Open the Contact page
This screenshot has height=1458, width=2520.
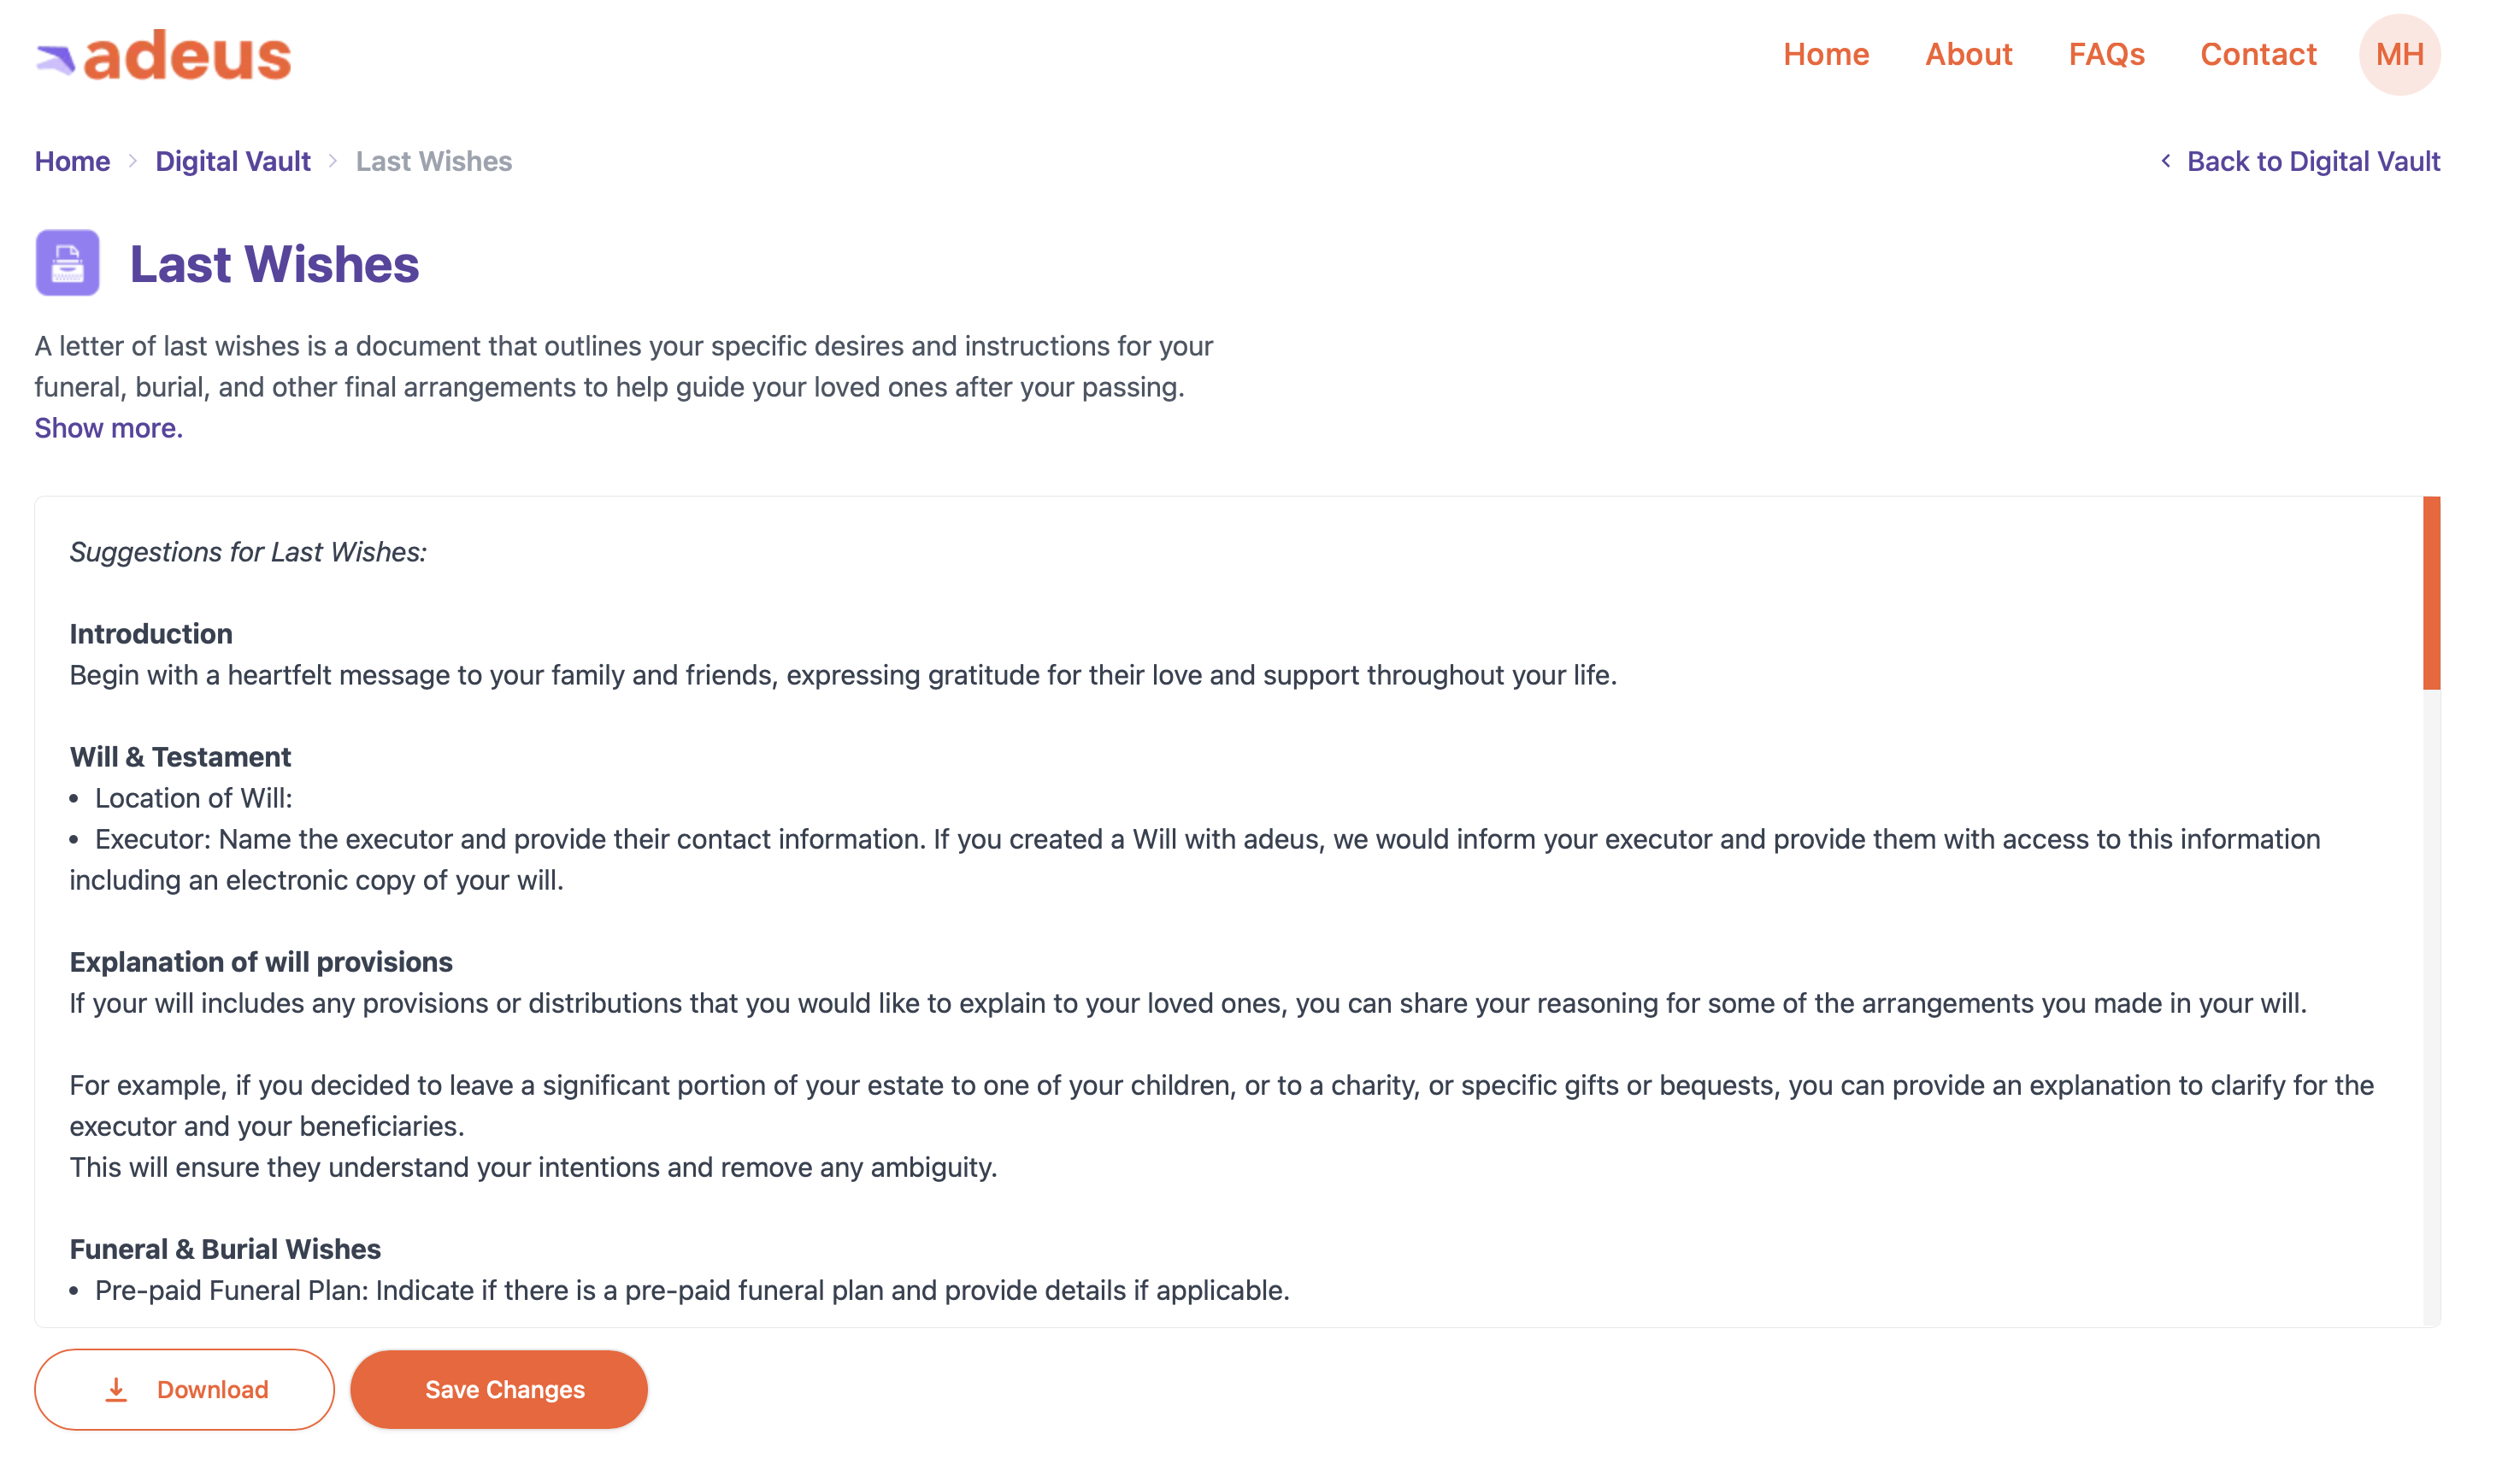2258,54
